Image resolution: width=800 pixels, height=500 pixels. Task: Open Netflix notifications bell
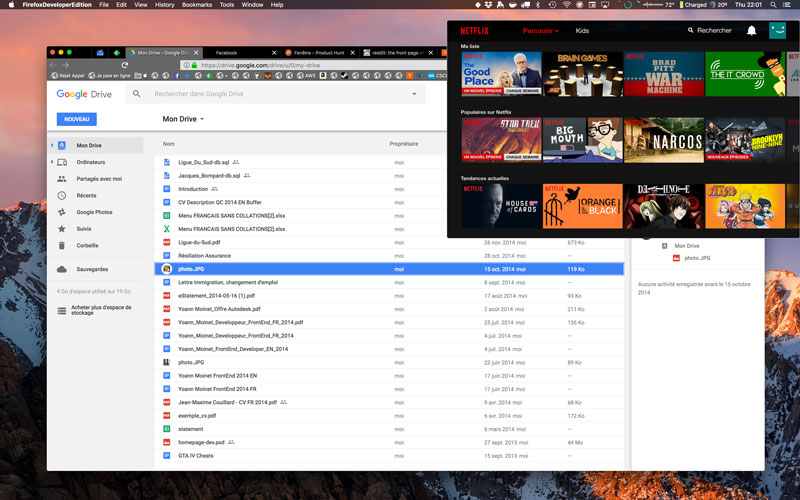coord(752,31)
